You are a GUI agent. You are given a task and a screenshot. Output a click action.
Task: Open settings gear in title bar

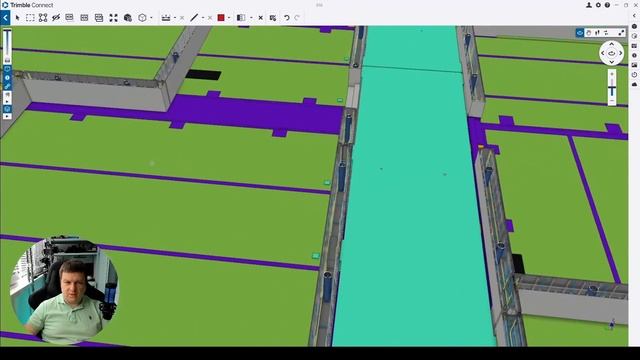[x=598, y=5]
